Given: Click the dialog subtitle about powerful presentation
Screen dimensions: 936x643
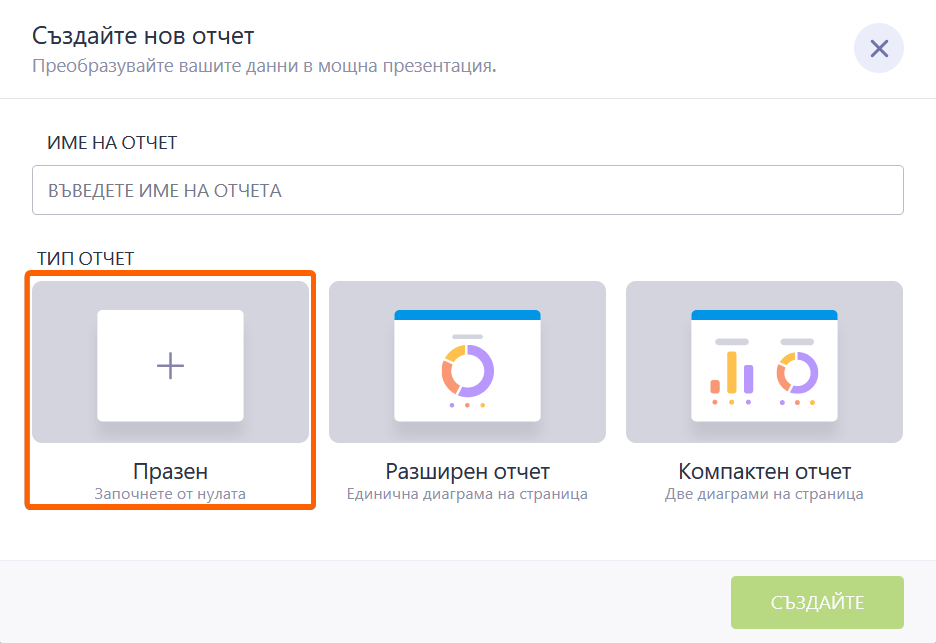Looking at the screenshot, I should tap(264, 67).
